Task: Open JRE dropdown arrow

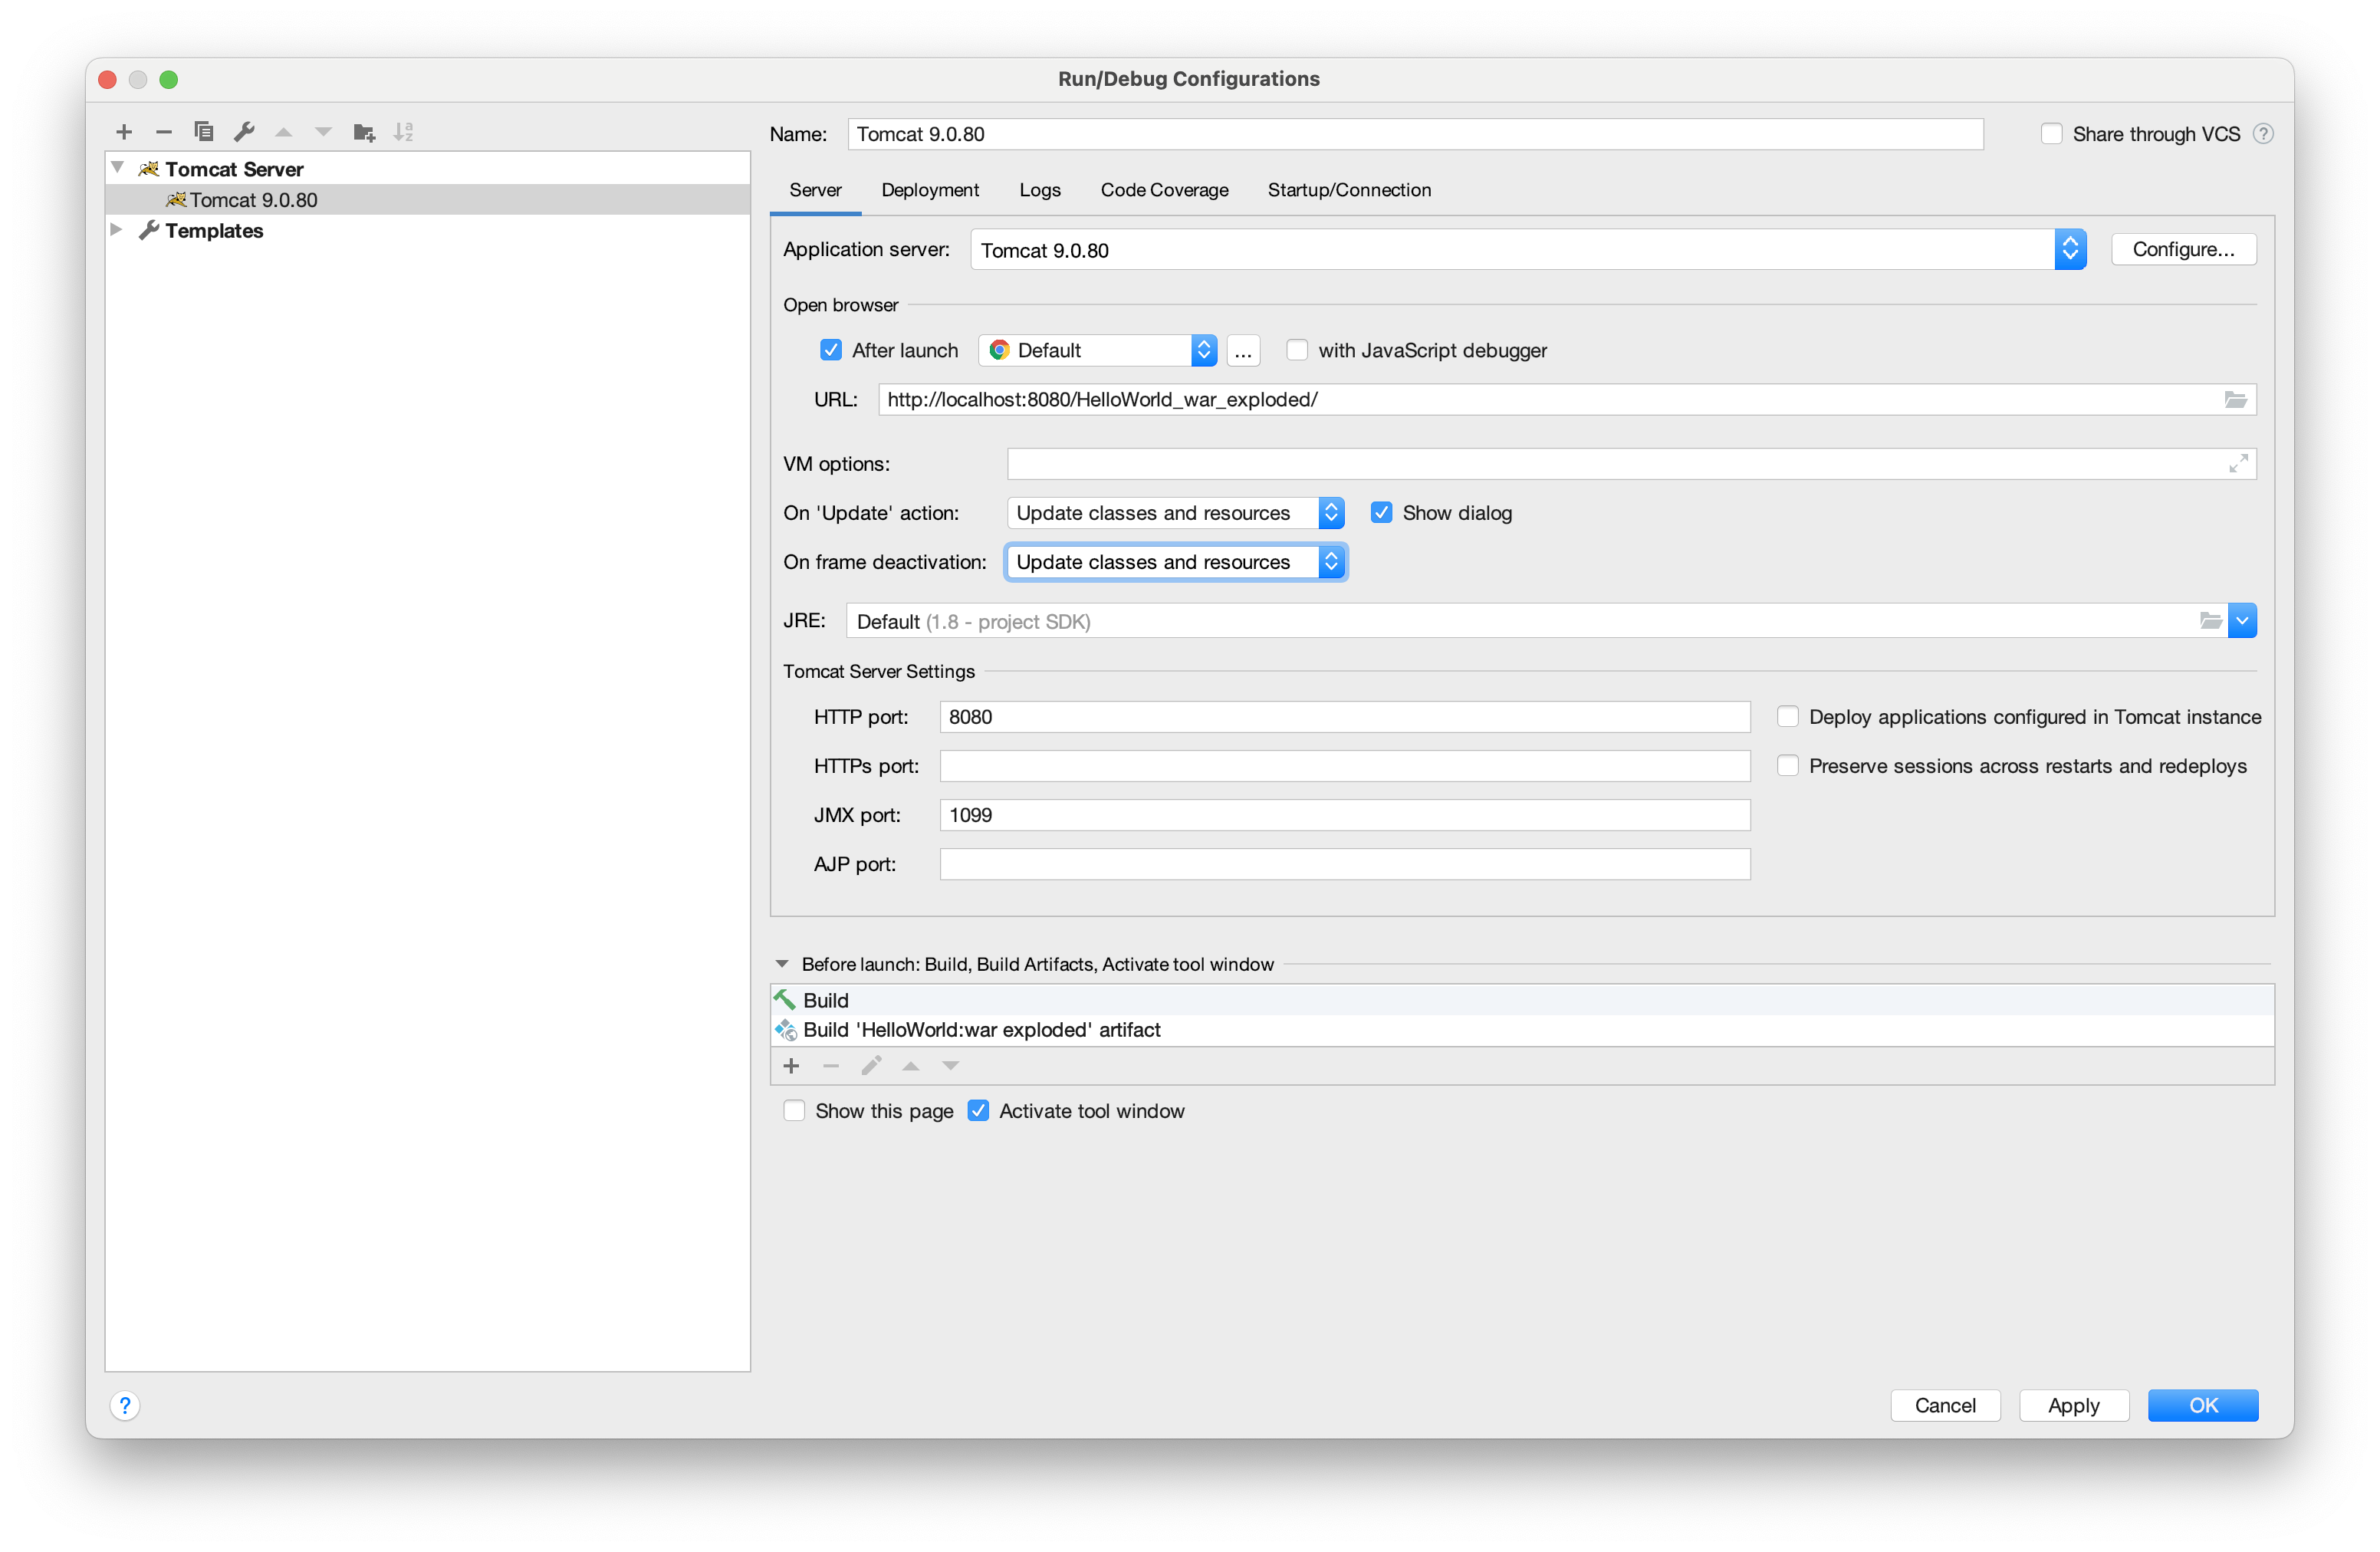Action: 2242,621
